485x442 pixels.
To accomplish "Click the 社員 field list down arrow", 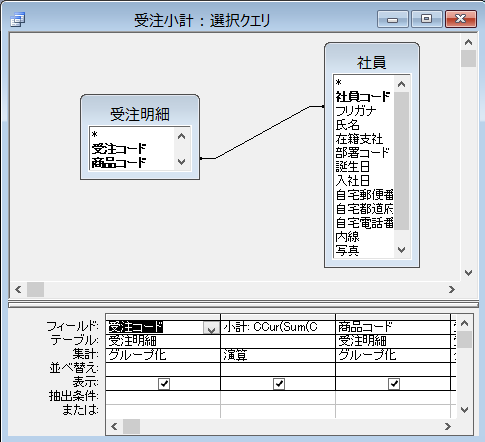I will coord(401,250).
